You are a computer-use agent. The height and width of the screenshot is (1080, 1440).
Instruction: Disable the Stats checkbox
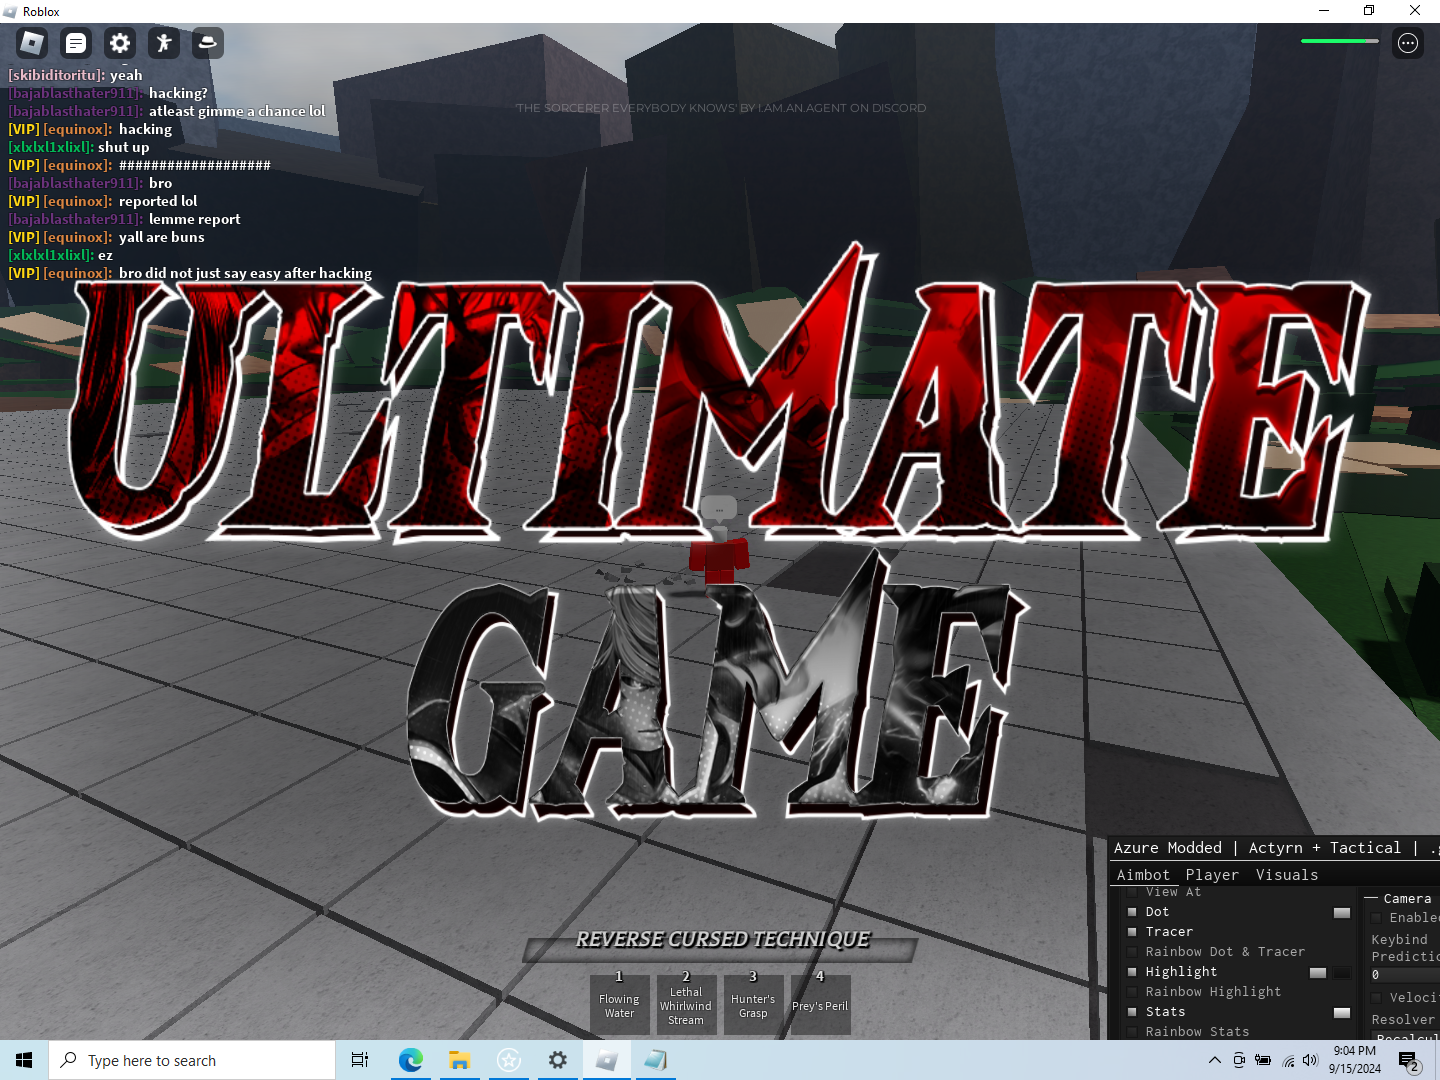tap(1132, 1012)
